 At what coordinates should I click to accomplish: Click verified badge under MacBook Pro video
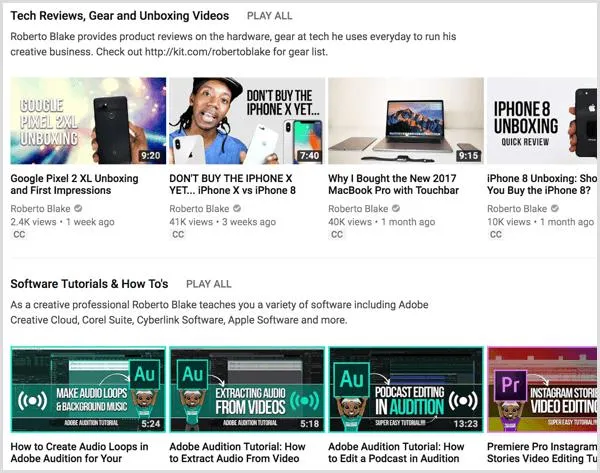396,208
